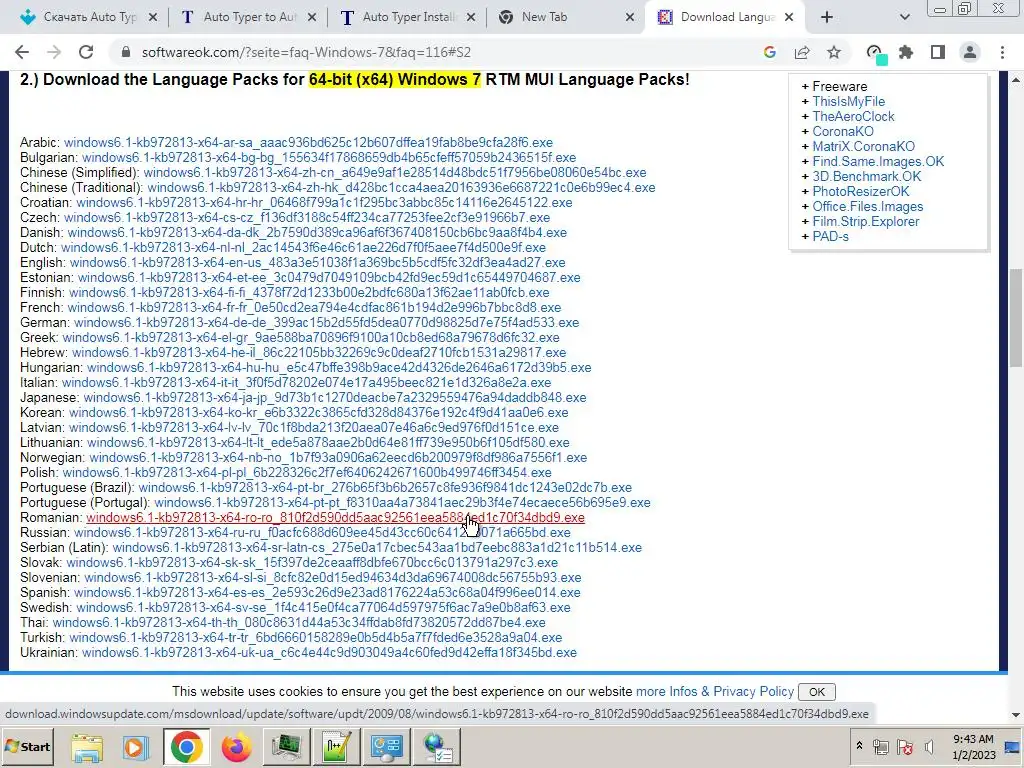Image resolution: width=1024 pixels, height=768 pixels.
Task: Share this page via share icon
Action: click(802, 52)
